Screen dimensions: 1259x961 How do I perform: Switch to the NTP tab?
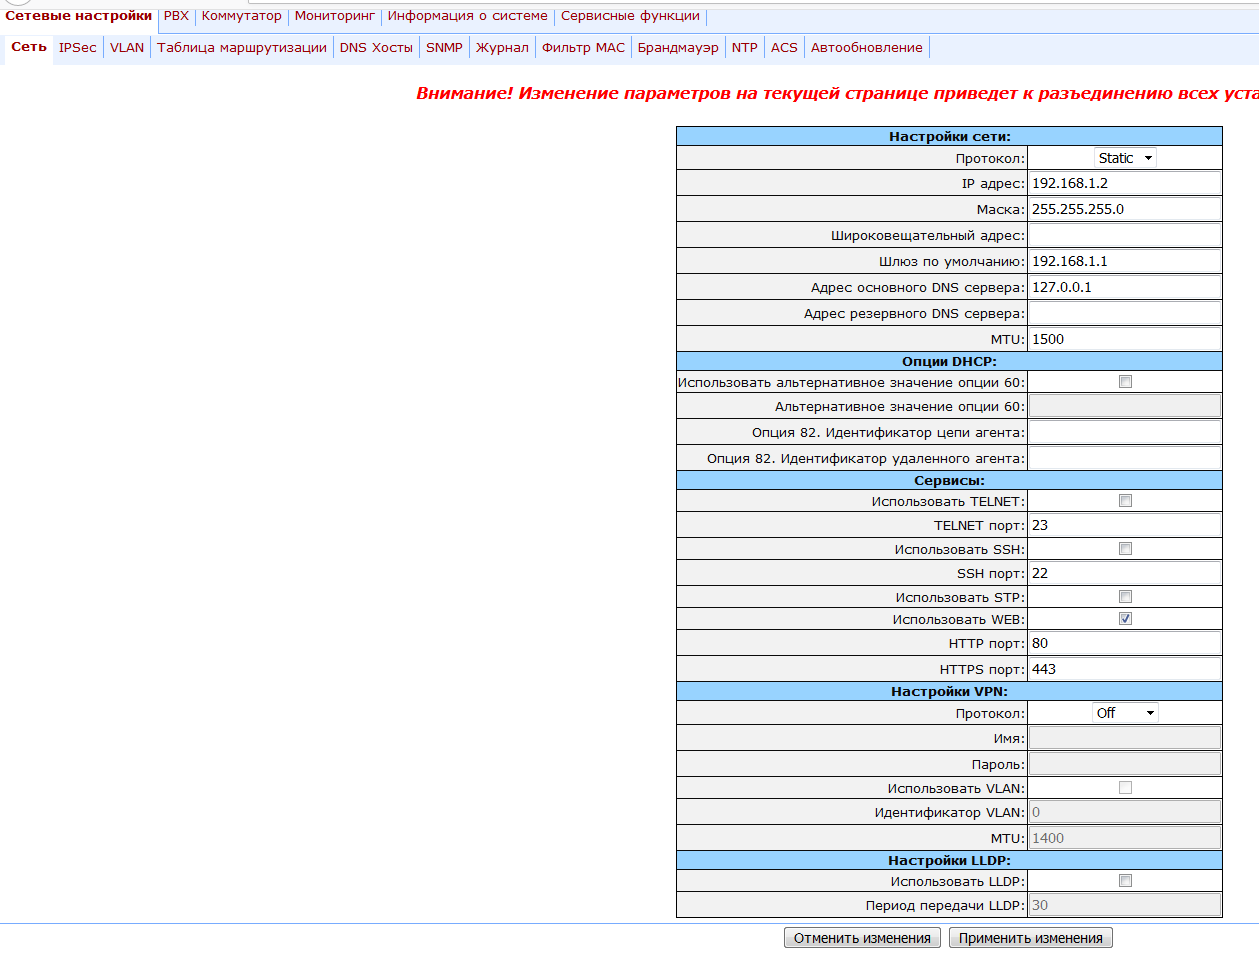744,47
